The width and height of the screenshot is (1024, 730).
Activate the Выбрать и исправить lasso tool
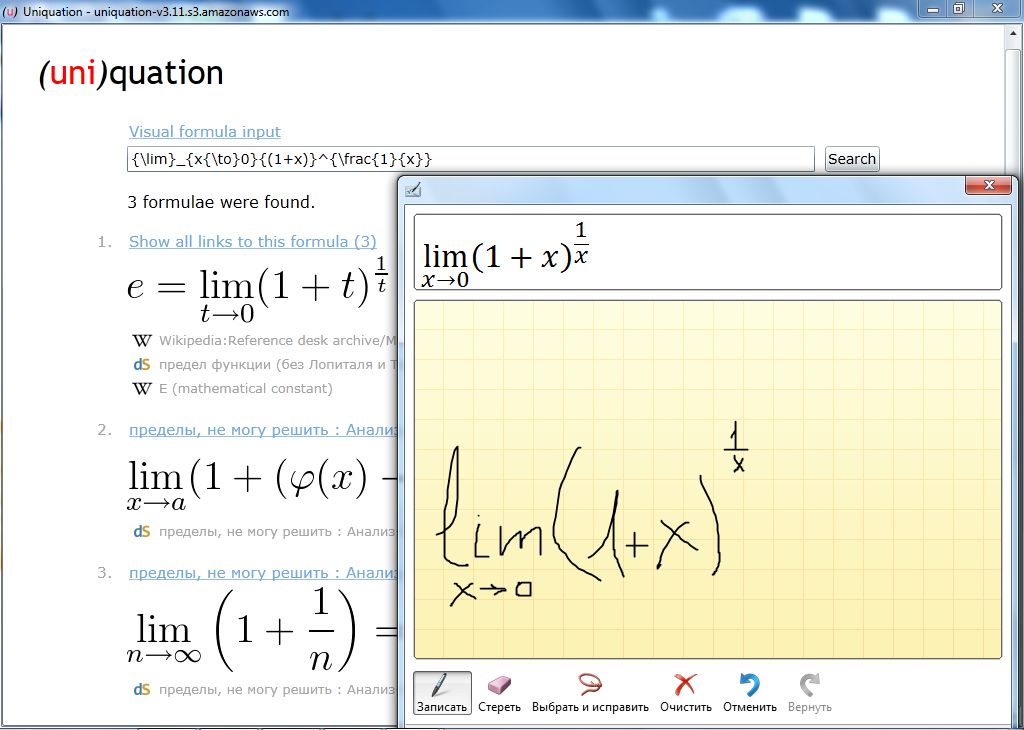click(x=589, y=693)
